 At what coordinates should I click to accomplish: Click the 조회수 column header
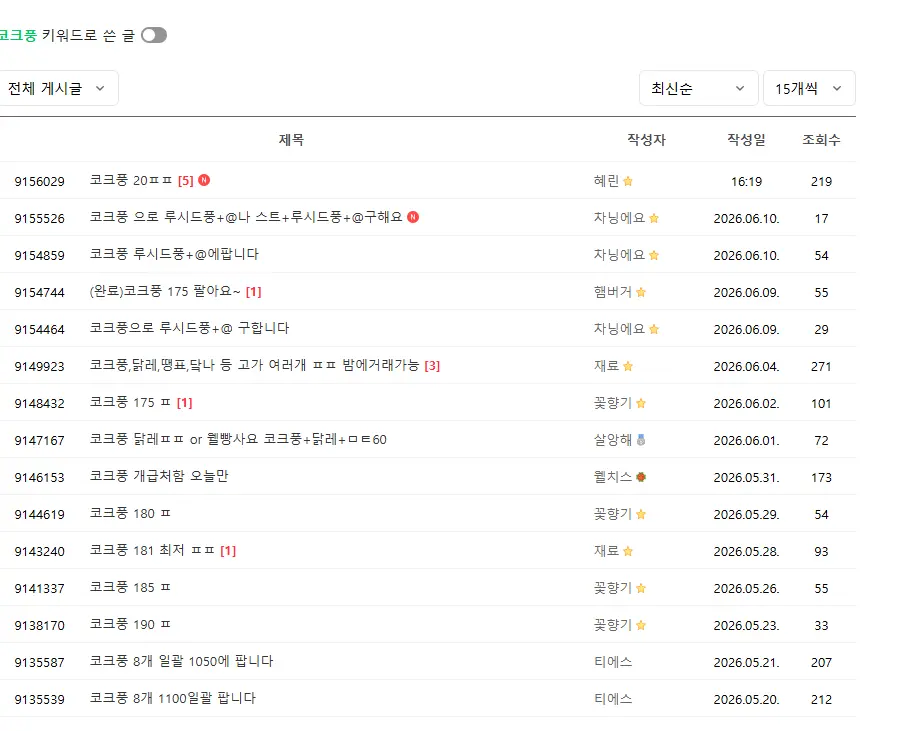coord(821,139)
